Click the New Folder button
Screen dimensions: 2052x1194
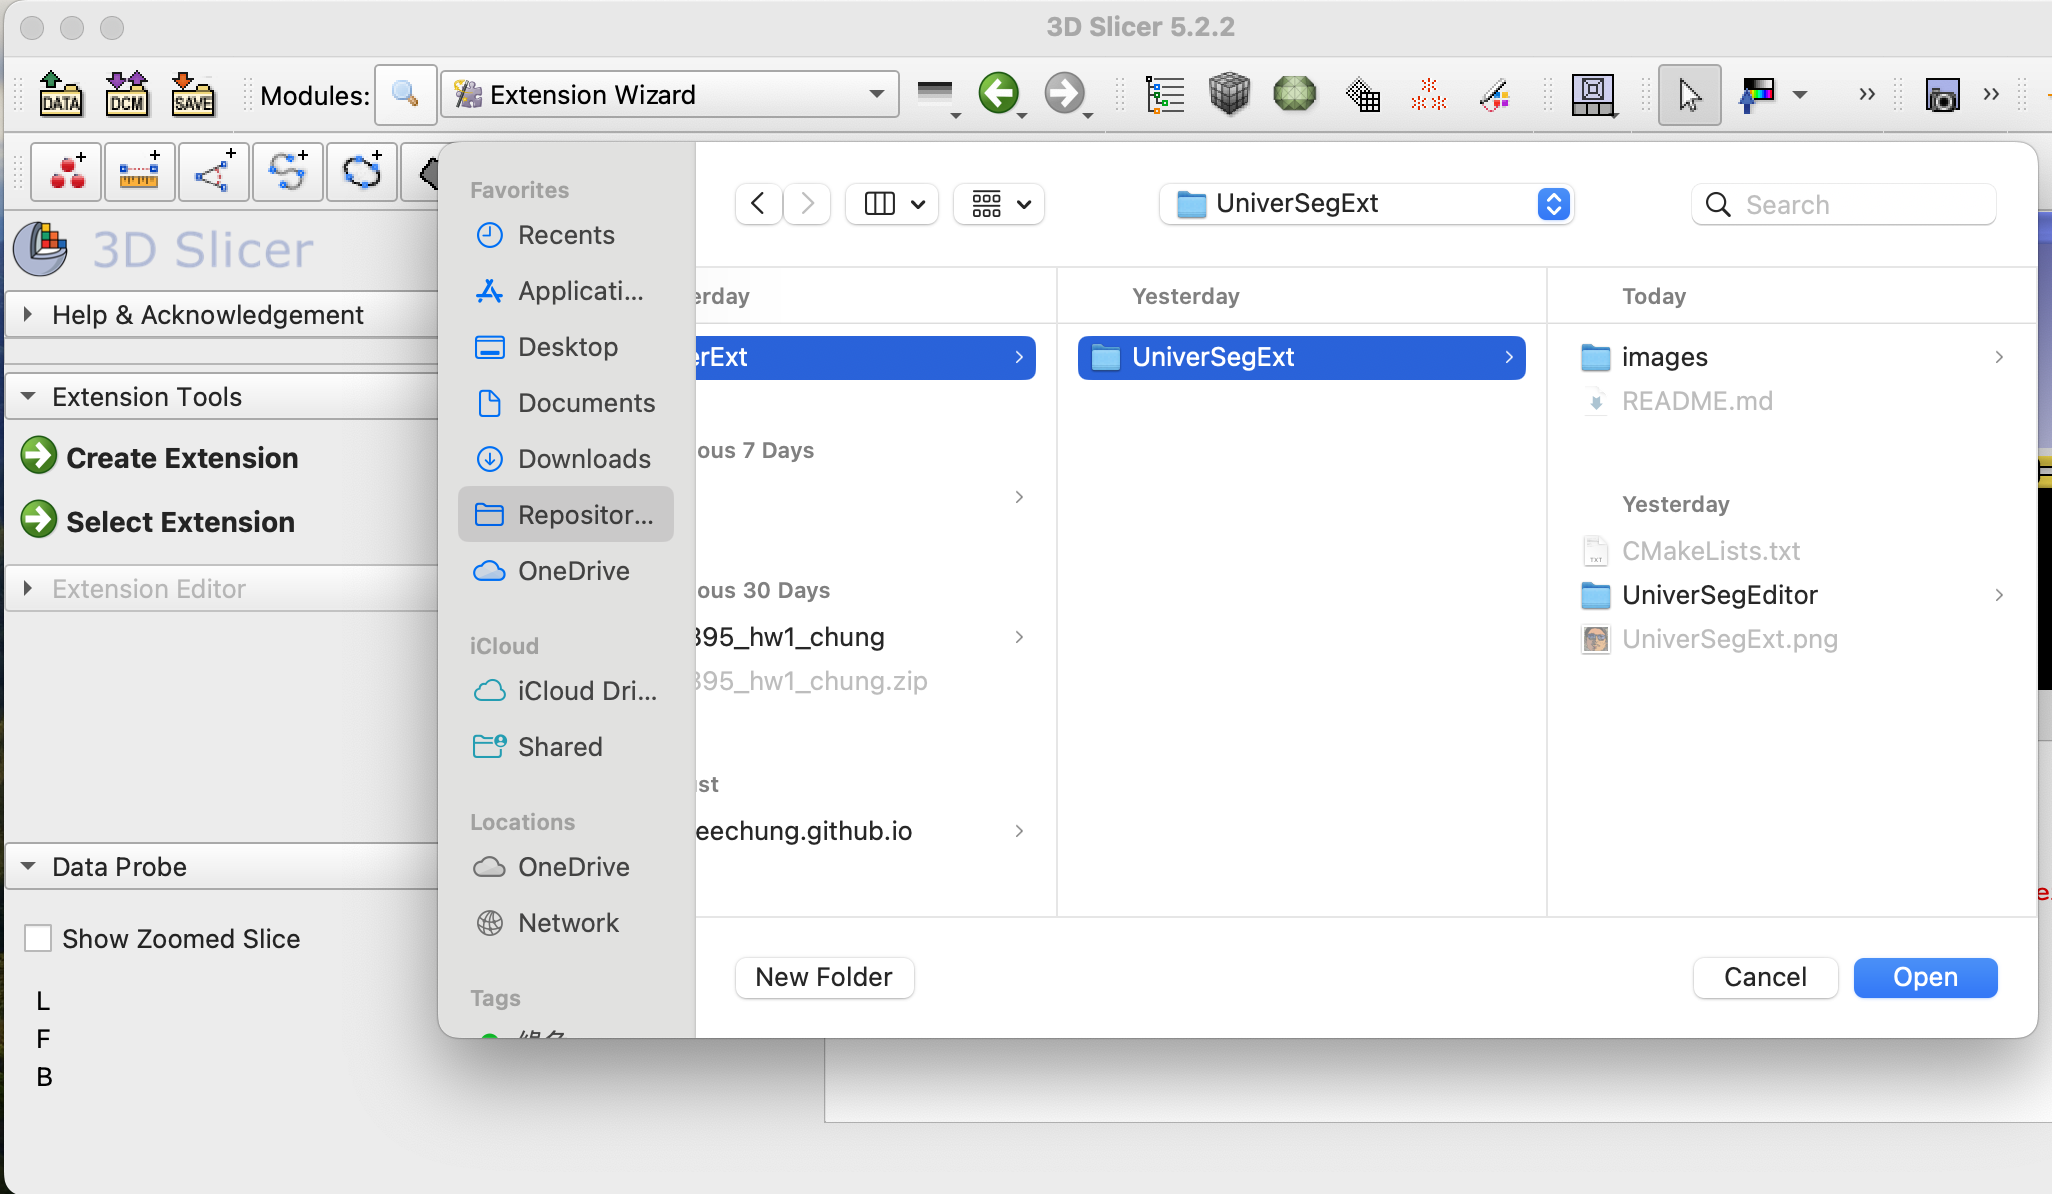824,977
